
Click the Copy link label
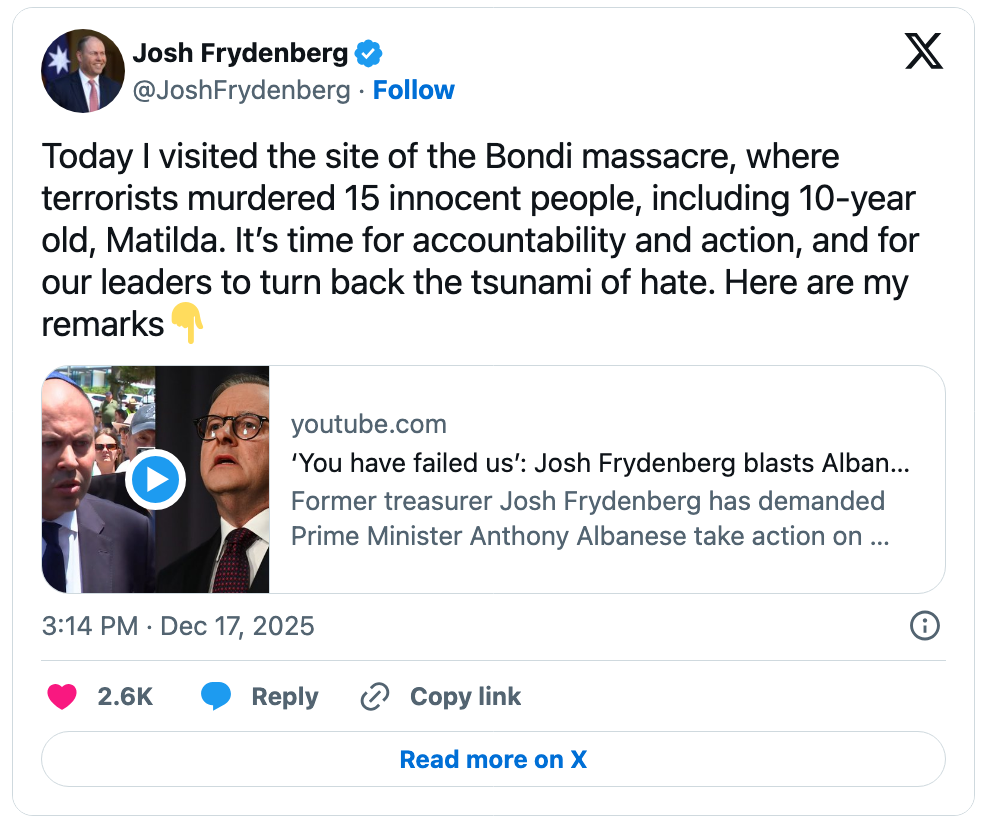465,697
